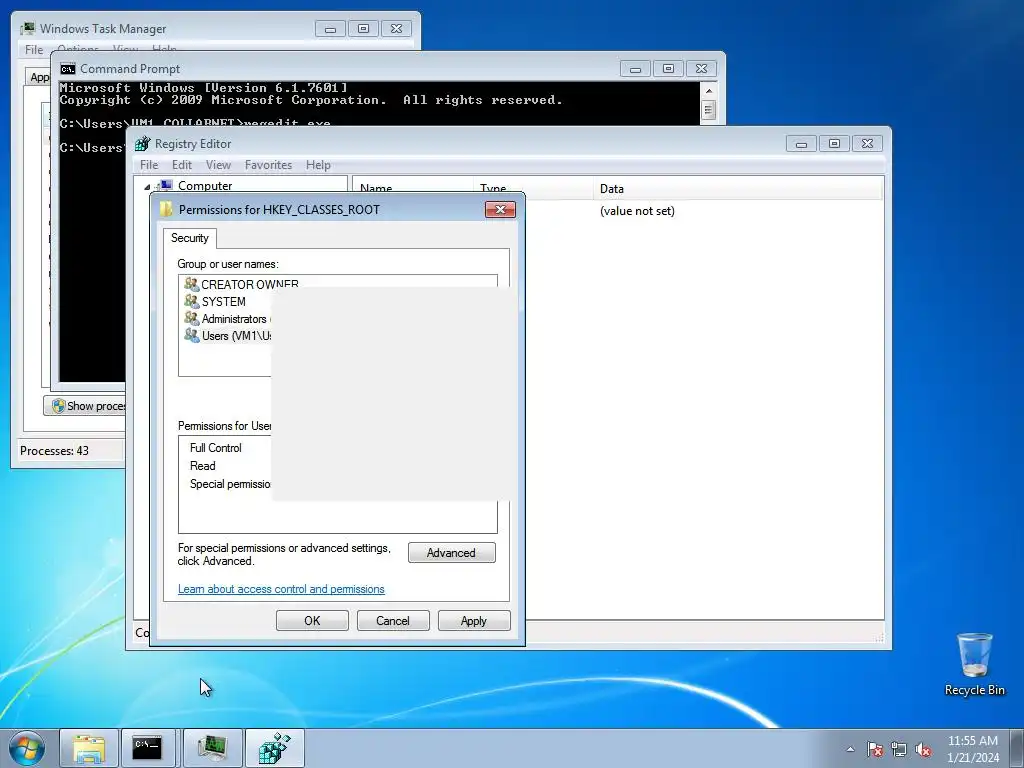Switch to Command Prompt taskbar icon
Viewport: 1024px width, 768px height.
[x=147, y=748]
